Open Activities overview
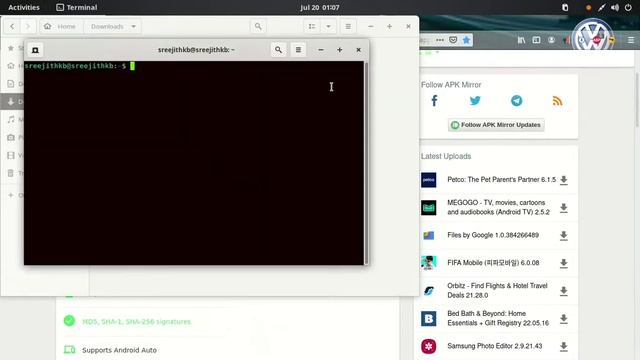 [24, 7]
